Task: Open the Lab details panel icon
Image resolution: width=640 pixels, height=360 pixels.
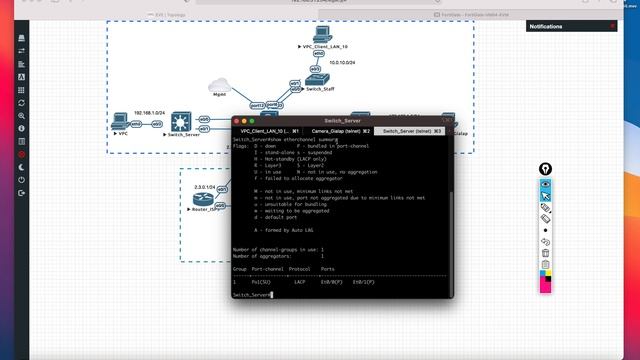Action: (21, 142)
